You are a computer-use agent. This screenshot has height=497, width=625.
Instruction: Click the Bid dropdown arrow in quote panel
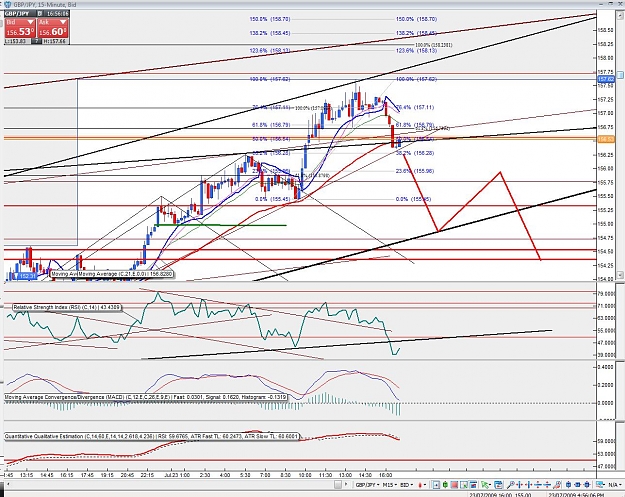(x=30, y=22)
